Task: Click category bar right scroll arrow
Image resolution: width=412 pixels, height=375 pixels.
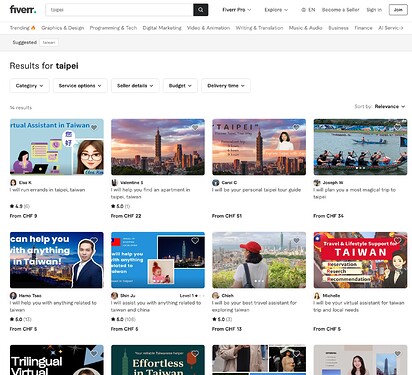Action: [x=402, y=28]
